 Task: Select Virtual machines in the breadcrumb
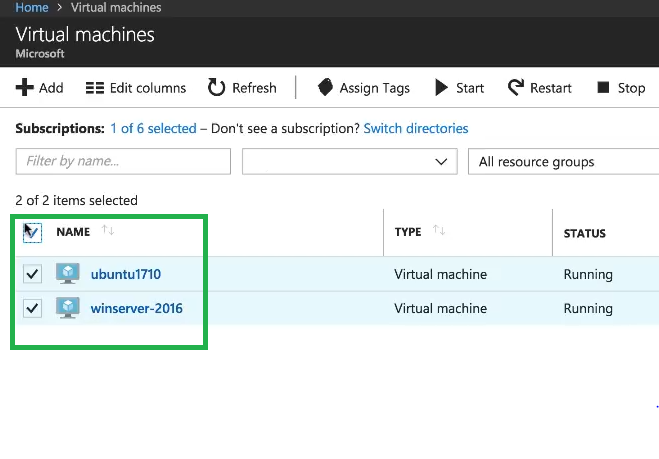(116, 8)
